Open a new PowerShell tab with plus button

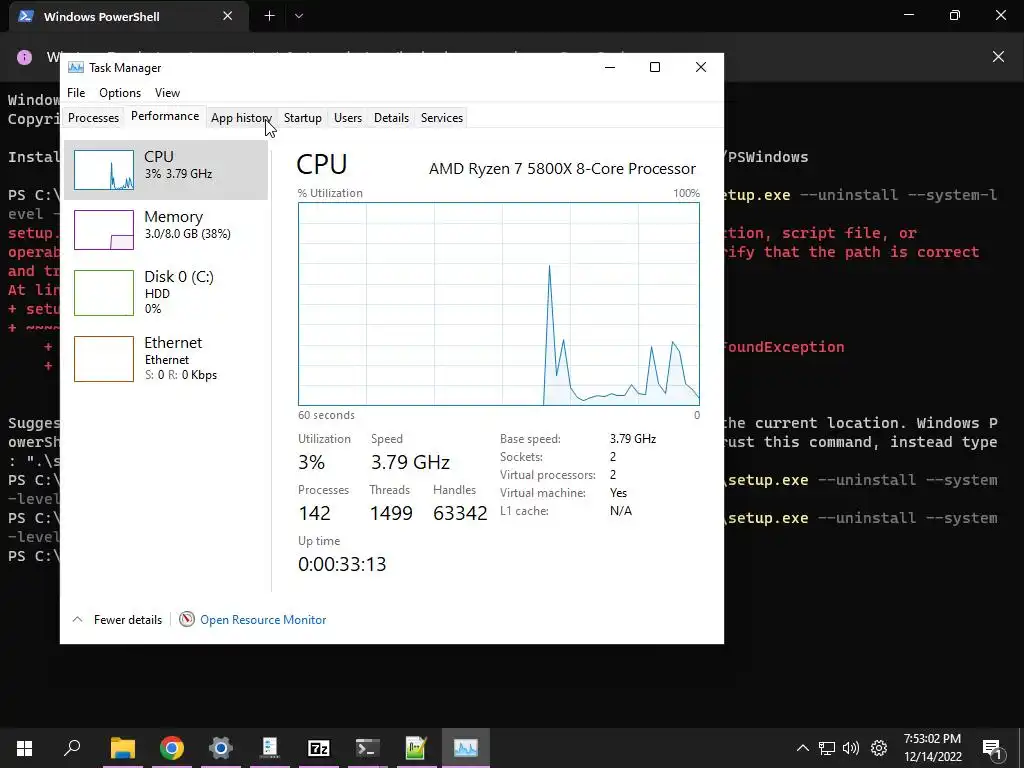(x=269, y=16)
